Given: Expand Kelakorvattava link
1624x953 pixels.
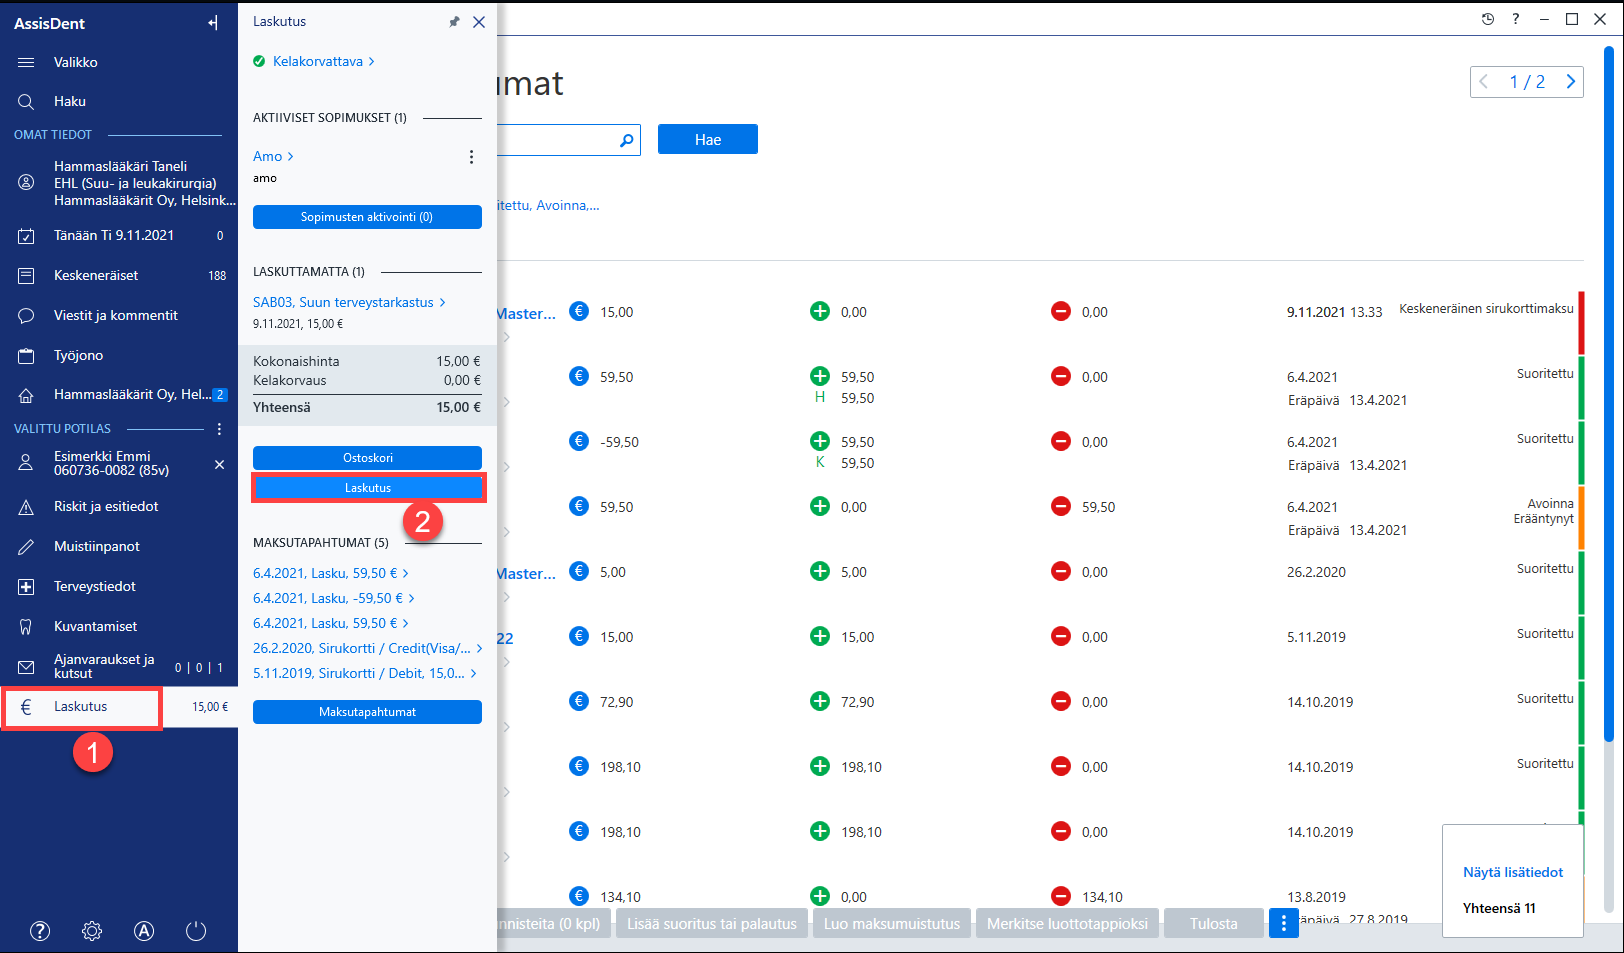Looking at the screenshot, I should click(x=323, y=61).
